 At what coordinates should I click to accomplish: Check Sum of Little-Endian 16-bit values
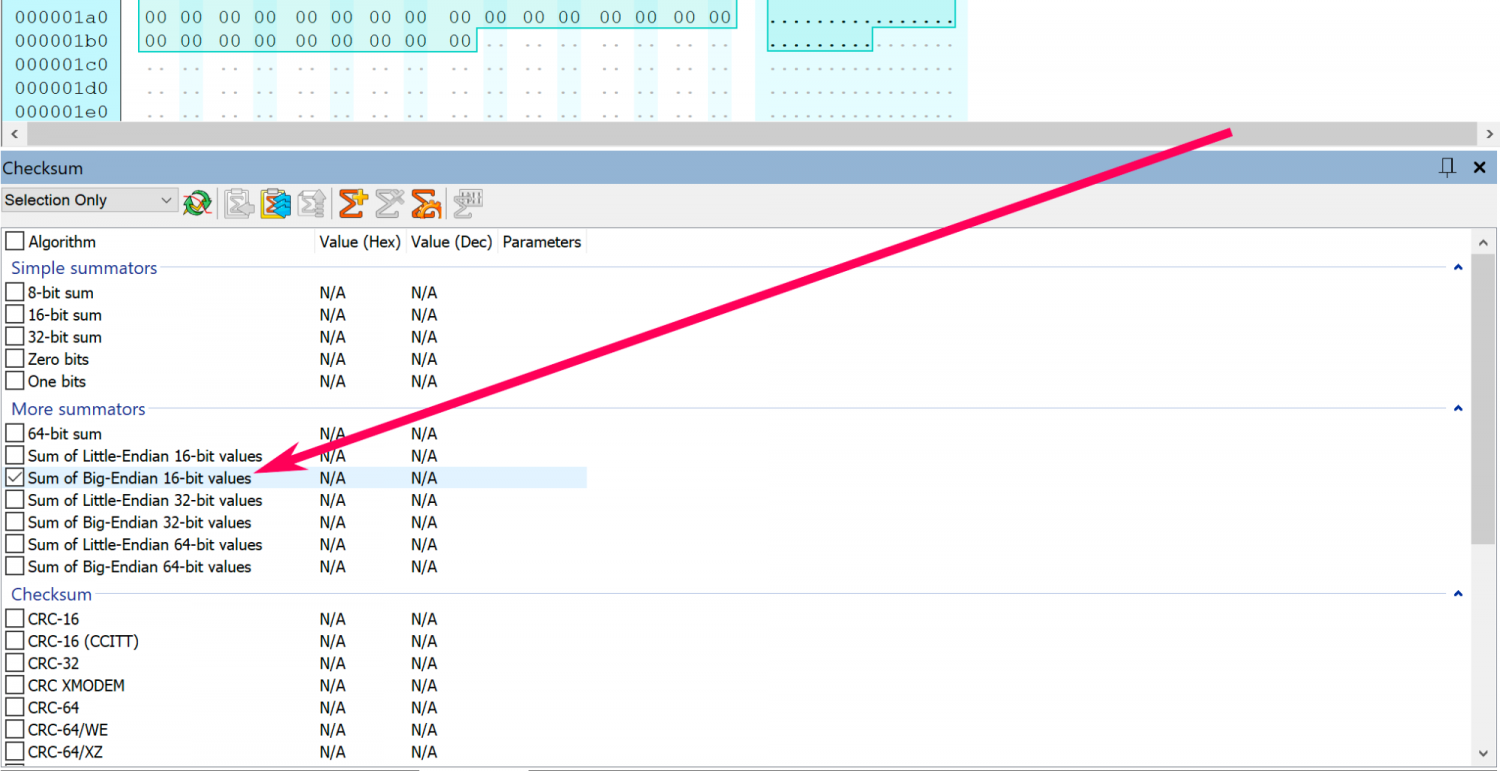pos(15,456)
